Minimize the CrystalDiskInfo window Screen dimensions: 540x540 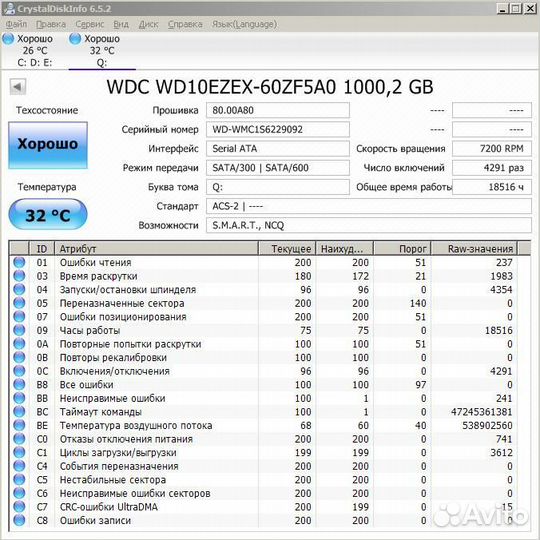click(503, 8)
